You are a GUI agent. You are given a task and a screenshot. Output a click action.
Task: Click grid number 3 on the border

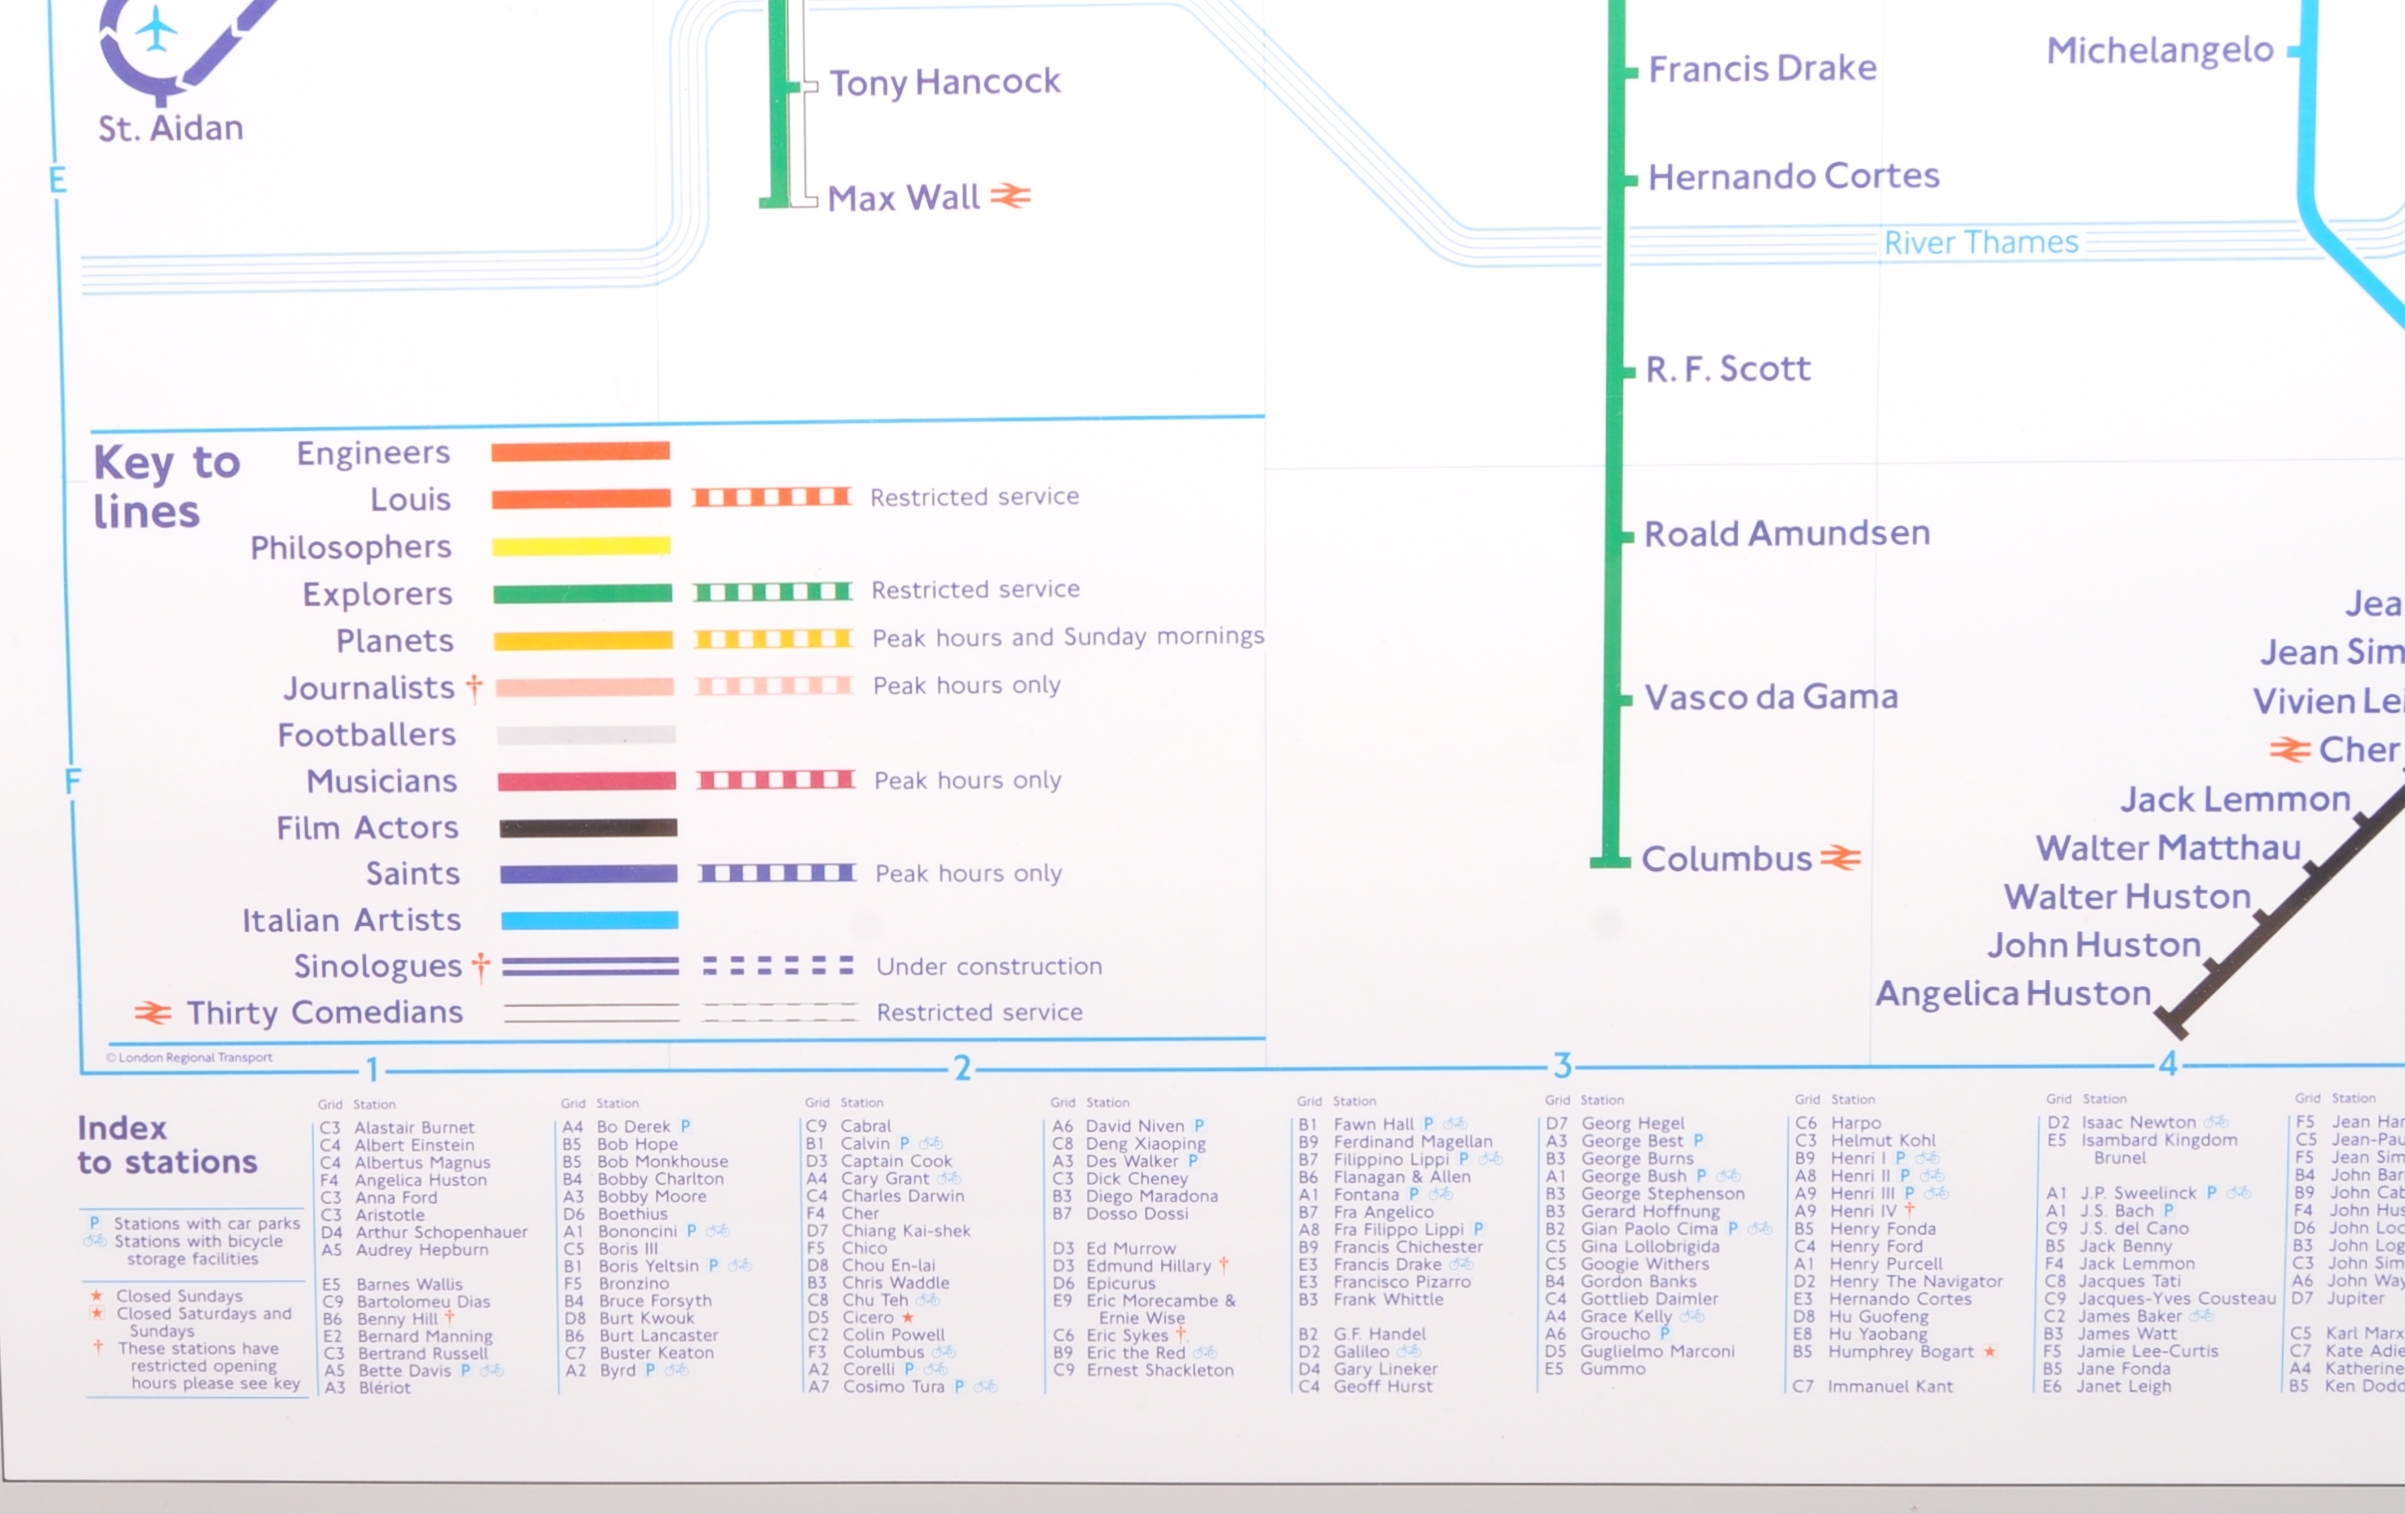click(x=1562, y=1066)
